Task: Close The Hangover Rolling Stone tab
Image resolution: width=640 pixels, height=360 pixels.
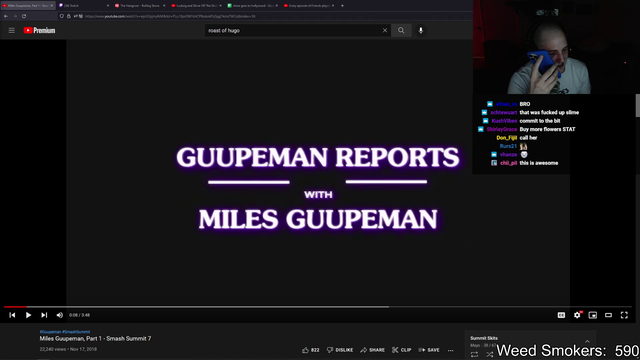Action: click(x=164, y=6)
